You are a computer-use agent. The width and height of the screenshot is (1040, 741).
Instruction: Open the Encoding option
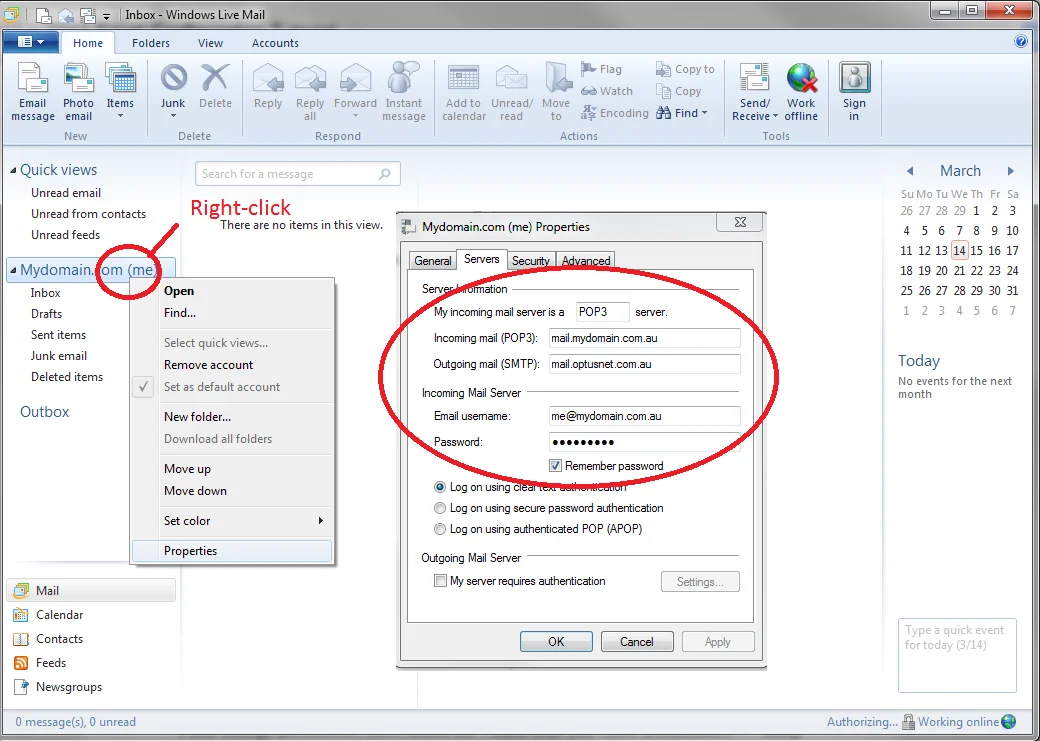(615, 113)
